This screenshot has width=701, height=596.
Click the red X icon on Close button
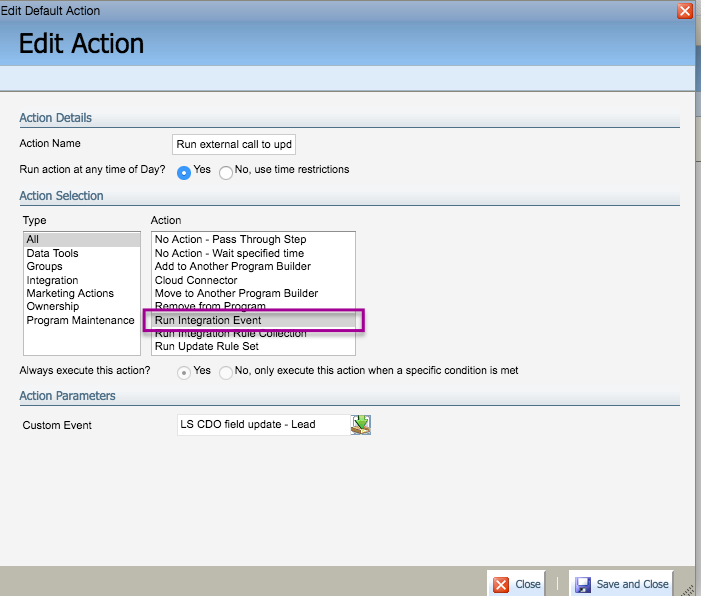click(x=501, y=584)
